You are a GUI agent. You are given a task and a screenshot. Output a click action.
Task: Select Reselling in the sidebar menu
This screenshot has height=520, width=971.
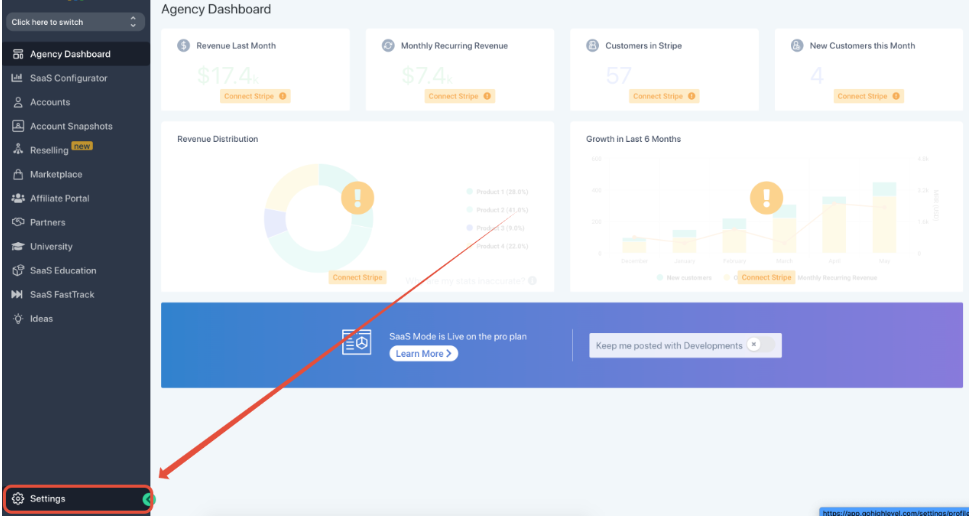(50, 150)
